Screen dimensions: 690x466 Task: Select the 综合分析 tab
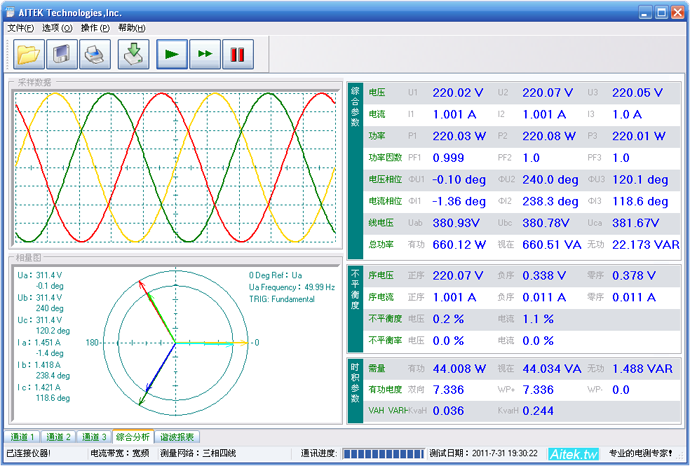point(133,437)
